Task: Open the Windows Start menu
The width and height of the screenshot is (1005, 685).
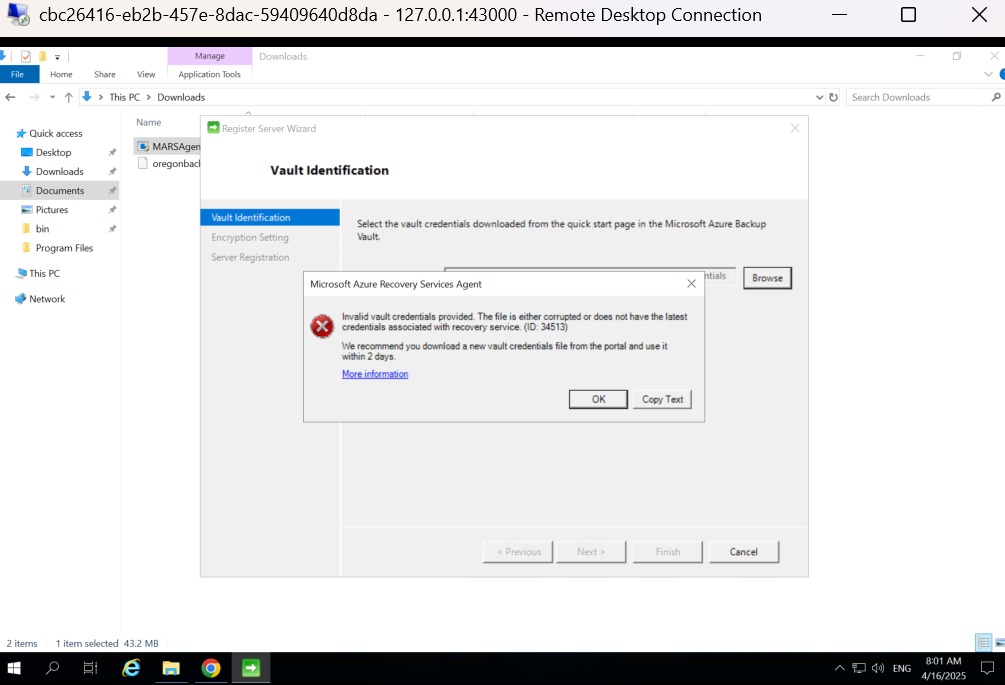Action: [x=13, y=668]
